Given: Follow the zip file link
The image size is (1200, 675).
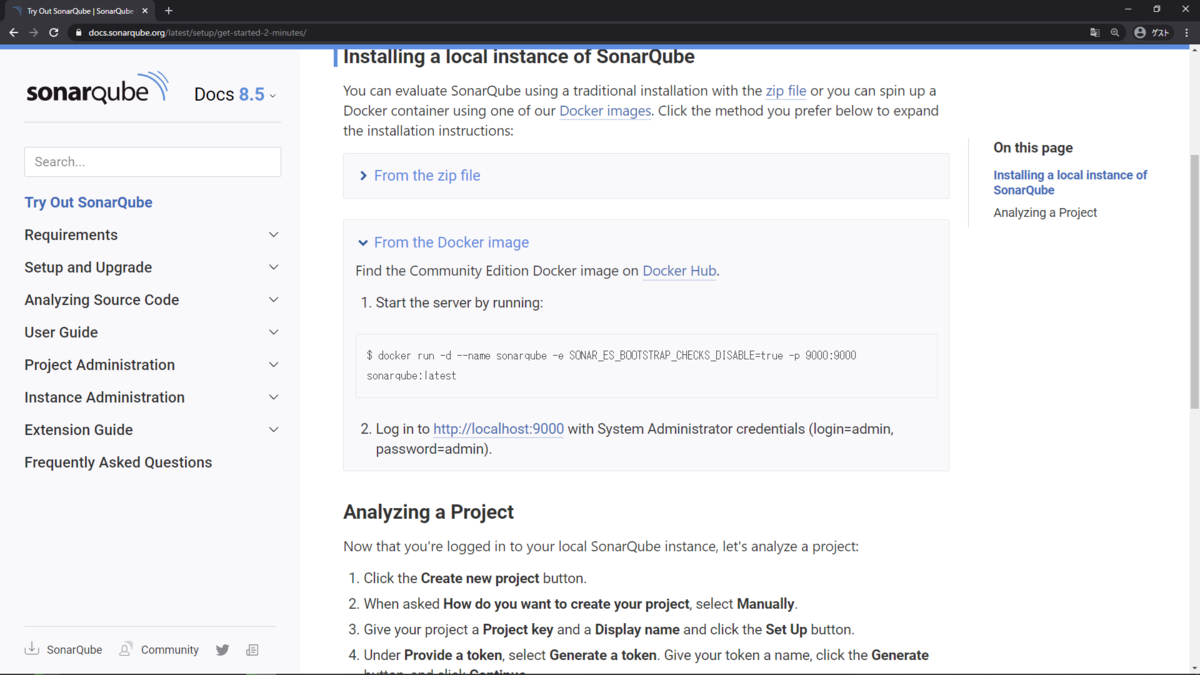Looking at the screenshot, I should 786,91.
